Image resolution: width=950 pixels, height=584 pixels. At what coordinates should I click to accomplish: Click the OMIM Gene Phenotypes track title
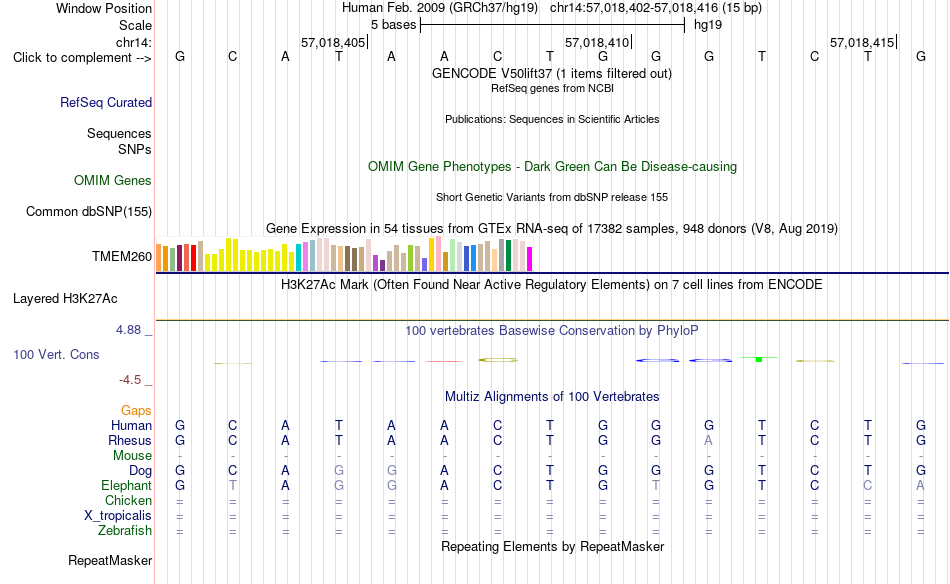[553, 167]
